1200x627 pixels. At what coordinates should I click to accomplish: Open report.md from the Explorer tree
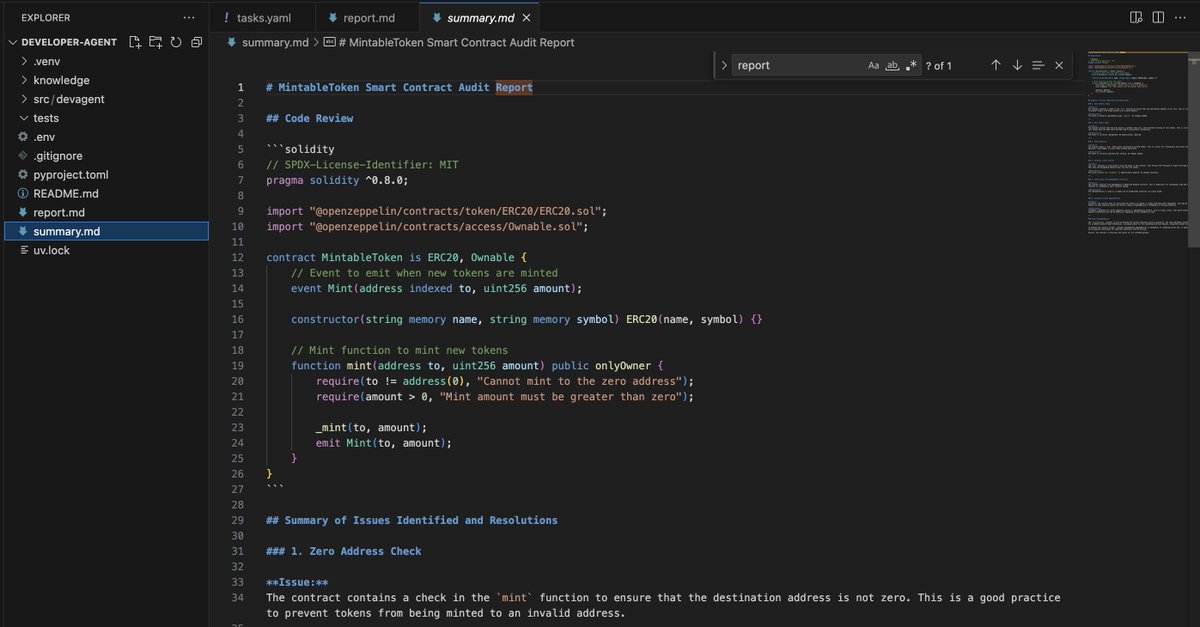104,213
